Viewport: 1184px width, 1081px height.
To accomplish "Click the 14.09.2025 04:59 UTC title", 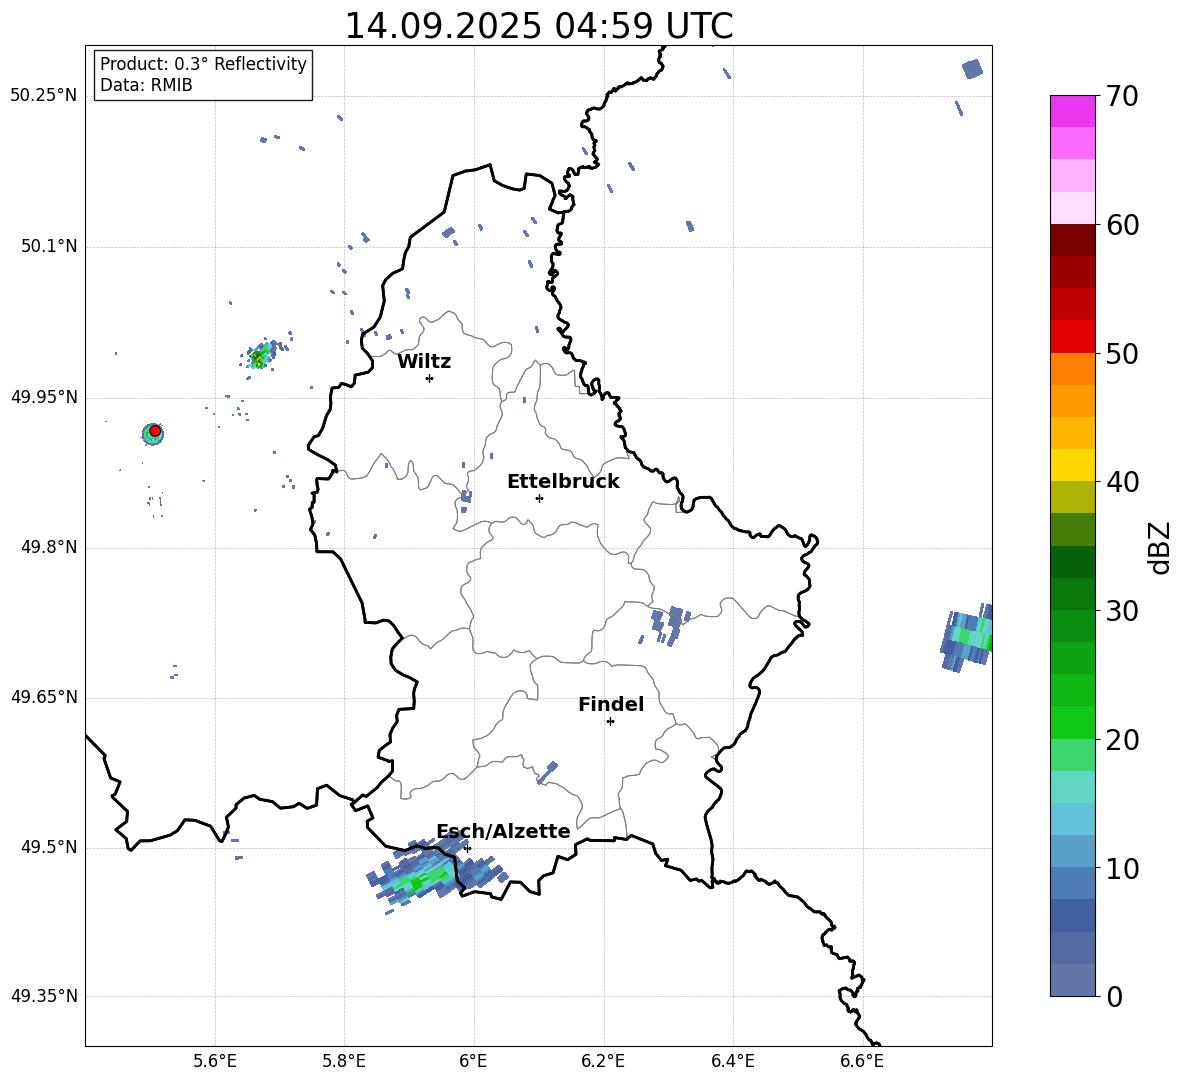I will coord(538,26).
